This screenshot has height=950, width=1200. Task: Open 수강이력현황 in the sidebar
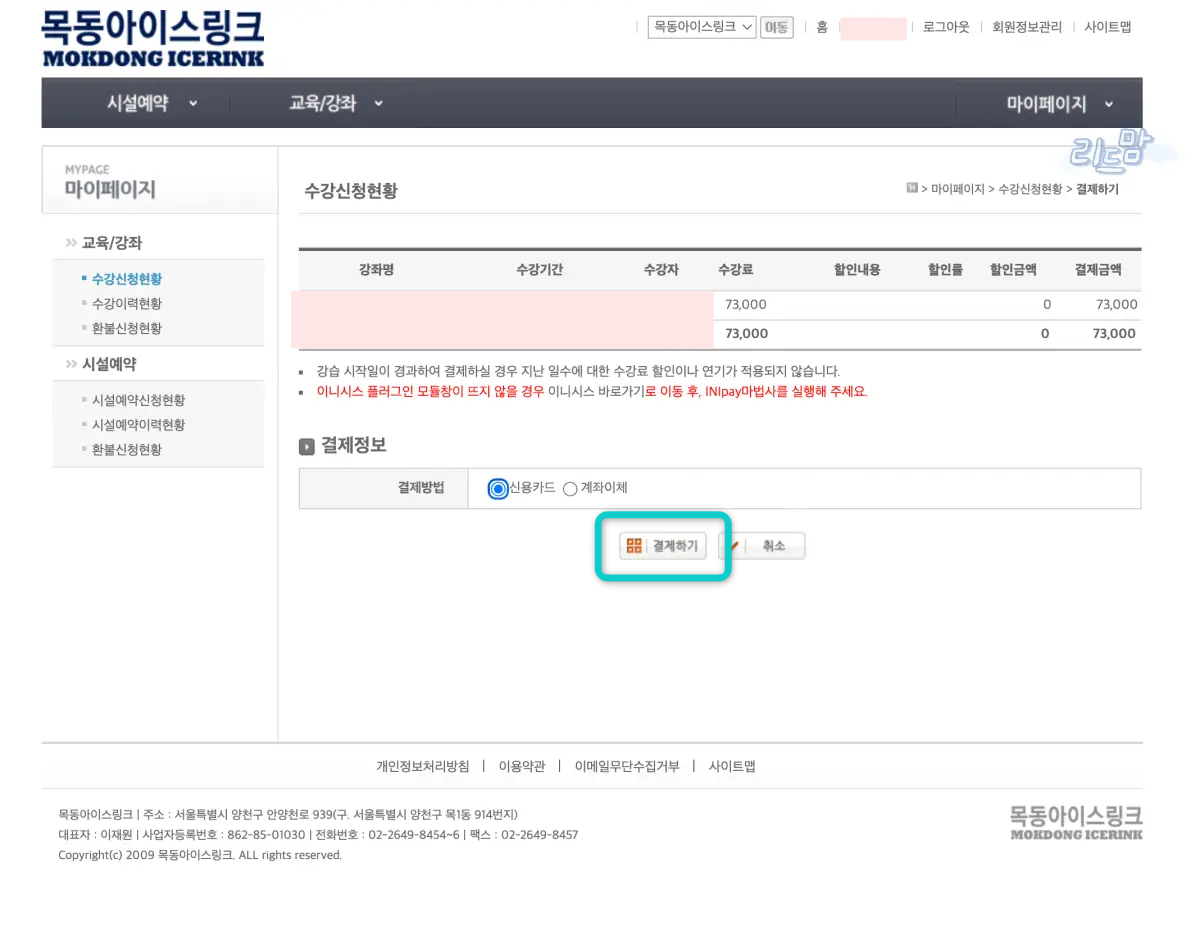tap(127, 304)
